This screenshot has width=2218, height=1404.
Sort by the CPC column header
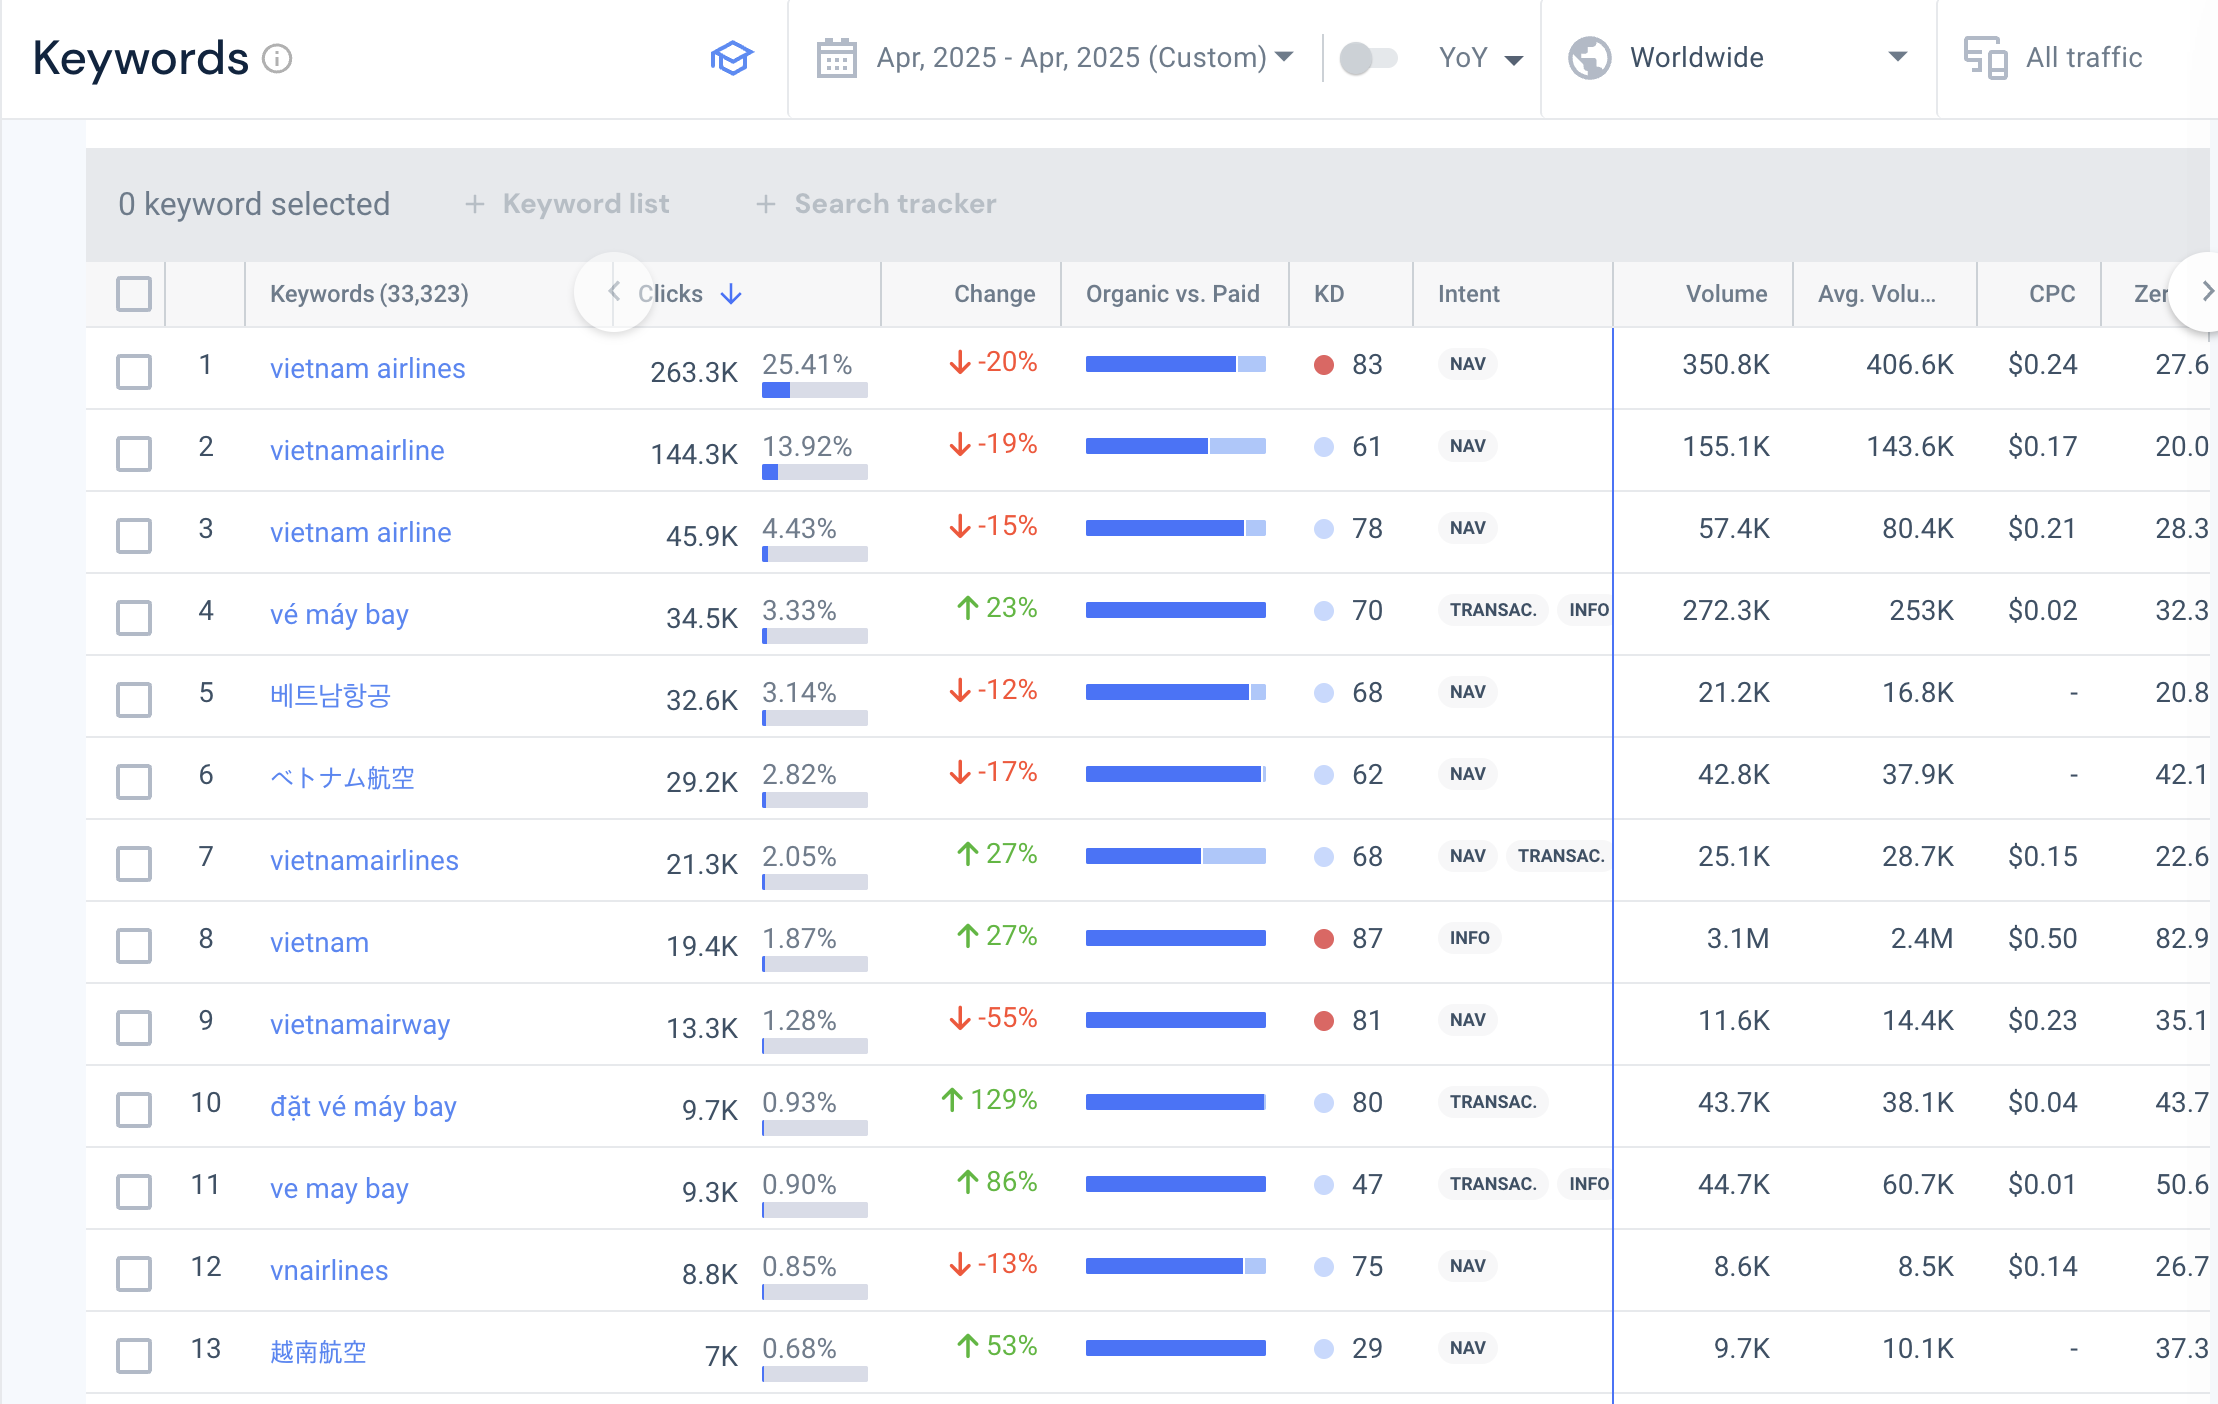click(2051, 294)
